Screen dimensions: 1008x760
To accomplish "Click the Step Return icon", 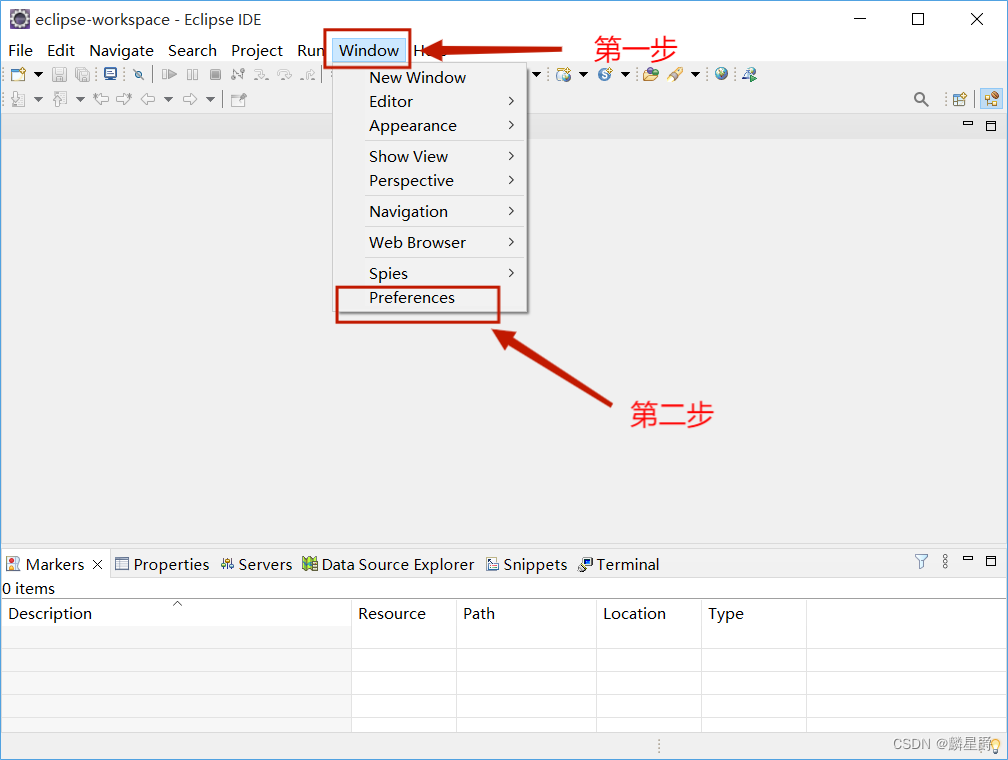I will tap(308, 75).
